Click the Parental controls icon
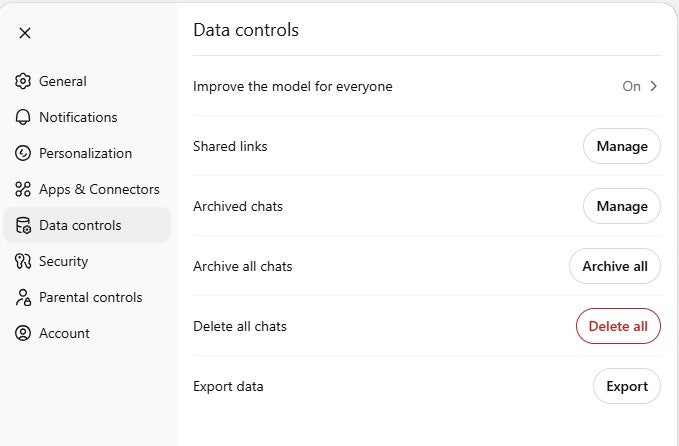The height and width of the screenshot is (446, 679). (x=23, y=297)
